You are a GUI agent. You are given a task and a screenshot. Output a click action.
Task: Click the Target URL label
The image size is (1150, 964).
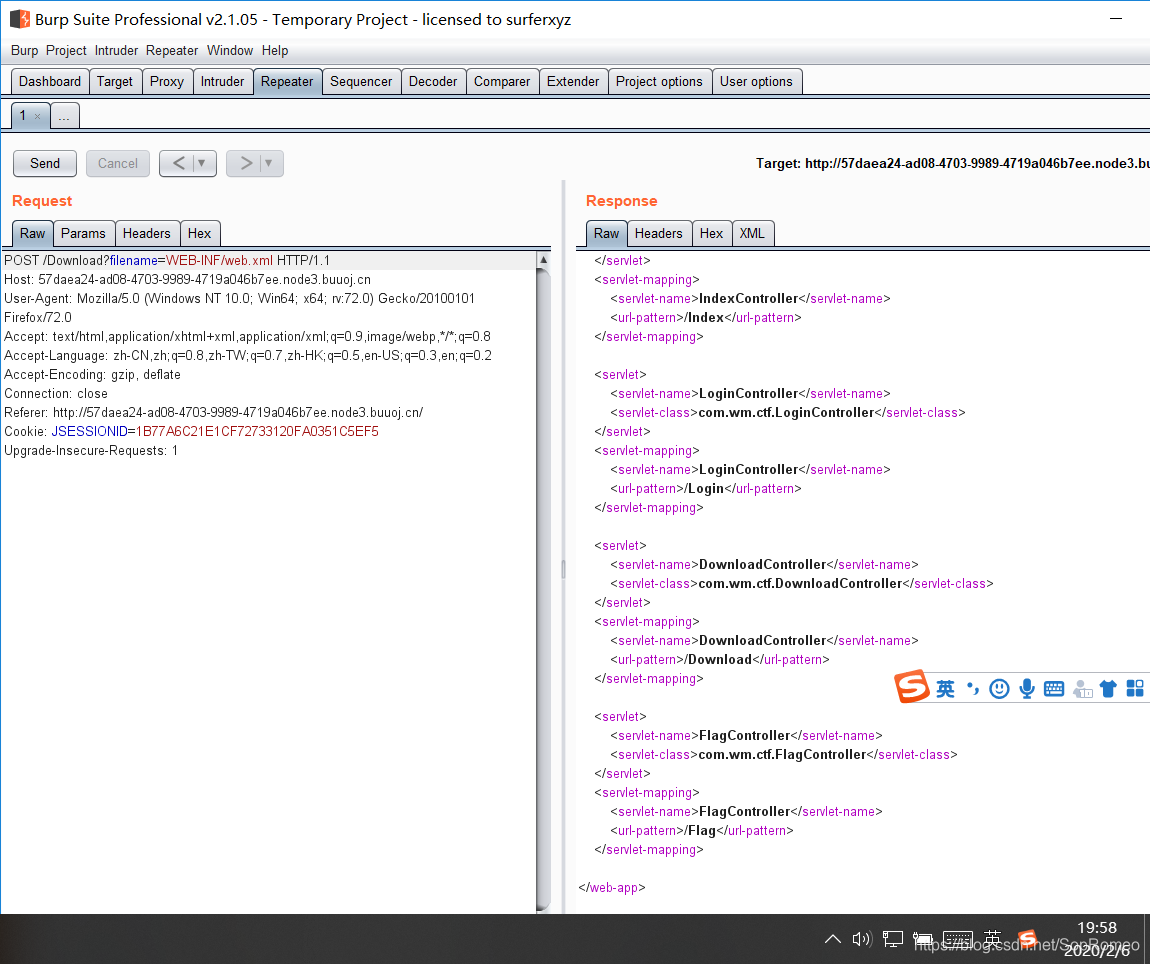coord(952,164)
